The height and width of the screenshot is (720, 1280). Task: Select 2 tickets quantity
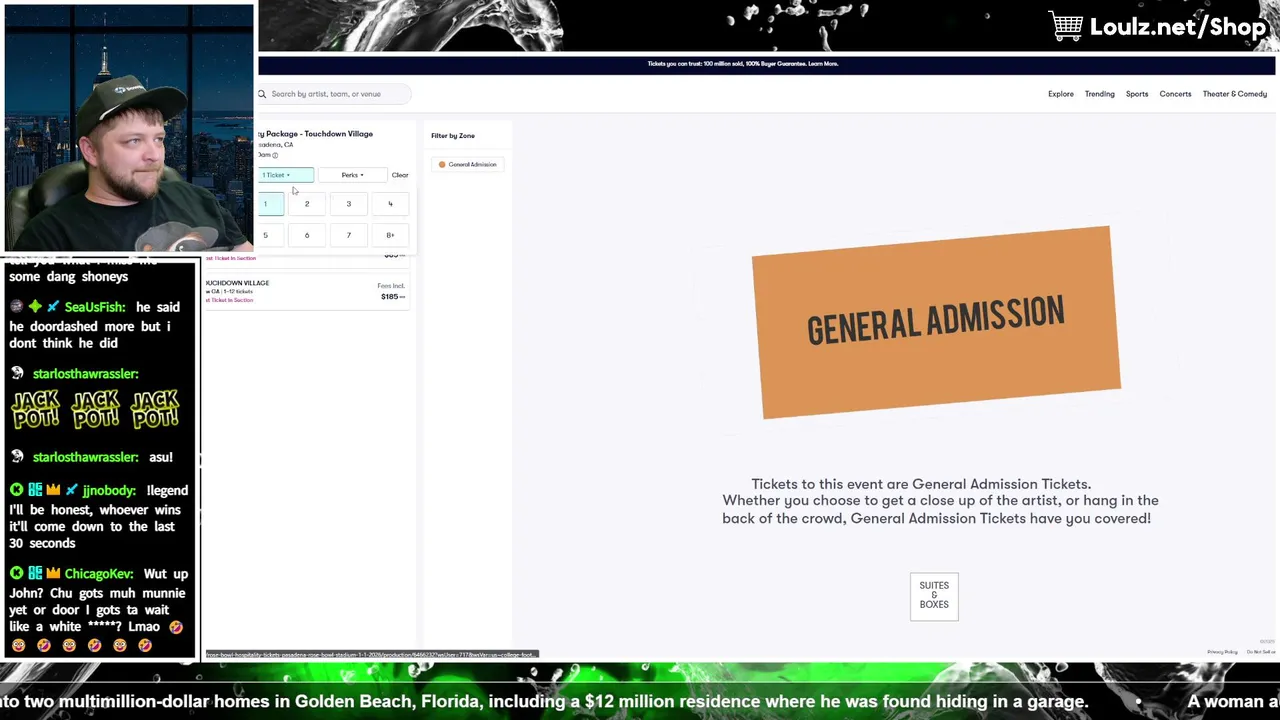[307, 204]
